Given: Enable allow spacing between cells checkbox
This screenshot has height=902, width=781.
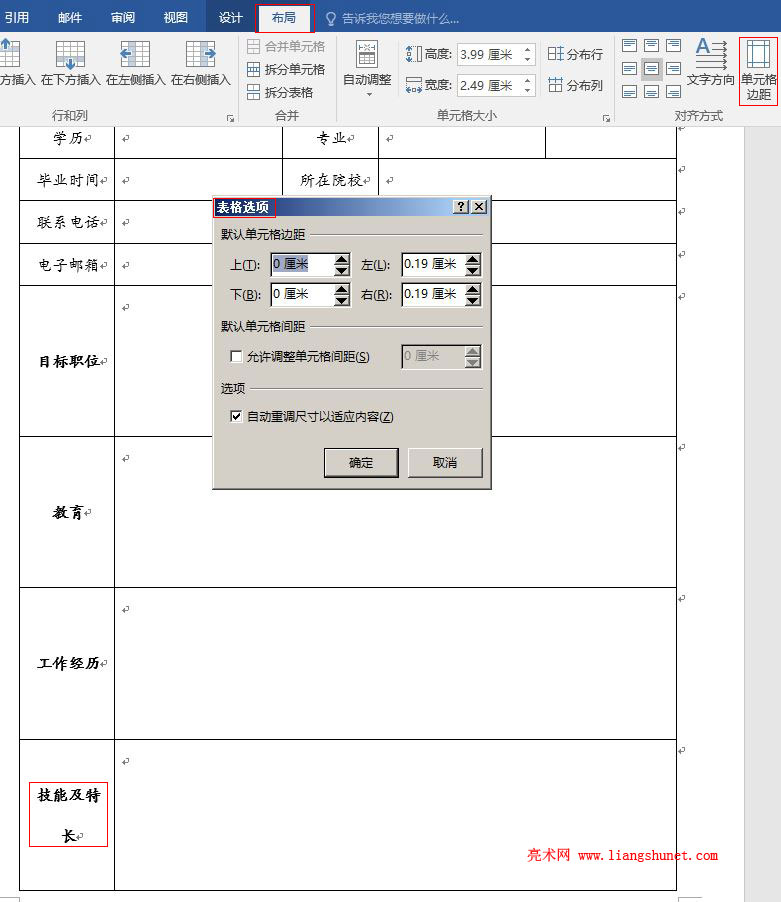Looking at the screenshot, I should (236, 356).
